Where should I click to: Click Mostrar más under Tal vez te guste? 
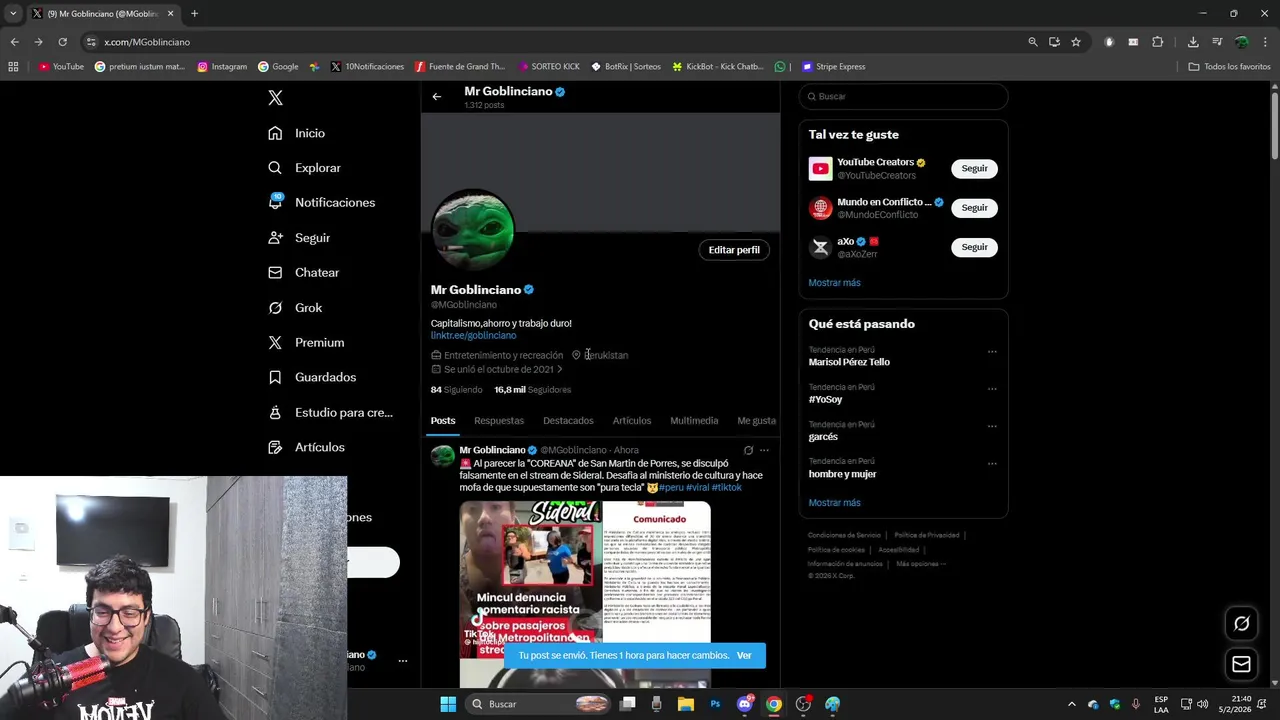(x=834, y=283)
